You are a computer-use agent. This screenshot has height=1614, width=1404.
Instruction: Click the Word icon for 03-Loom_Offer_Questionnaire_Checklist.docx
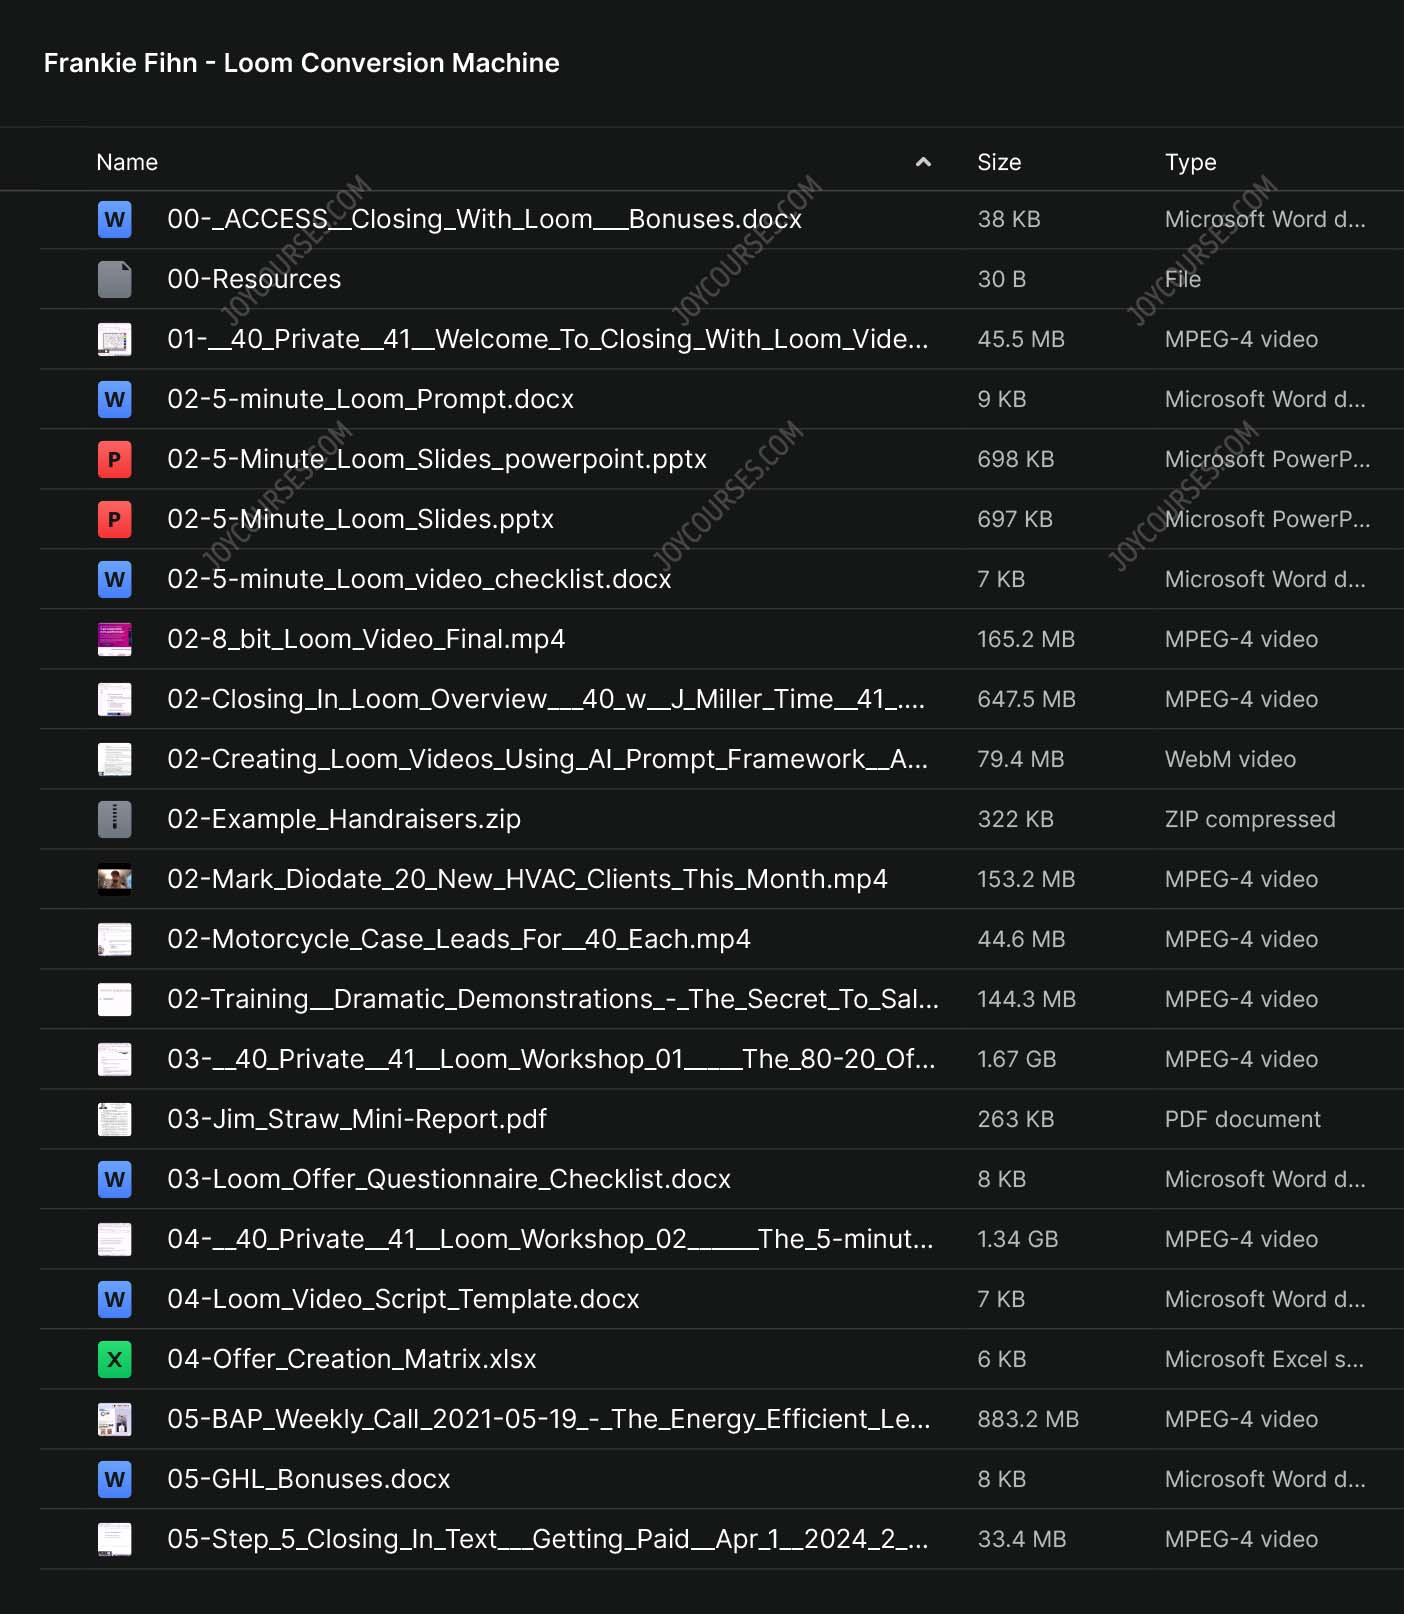click(x=114, y=1179)
